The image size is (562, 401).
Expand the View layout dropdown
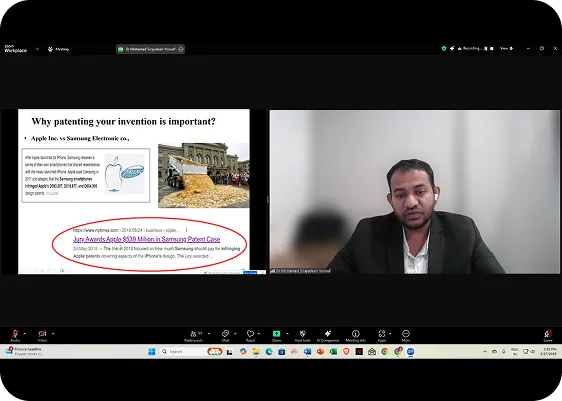coord(506,48)
